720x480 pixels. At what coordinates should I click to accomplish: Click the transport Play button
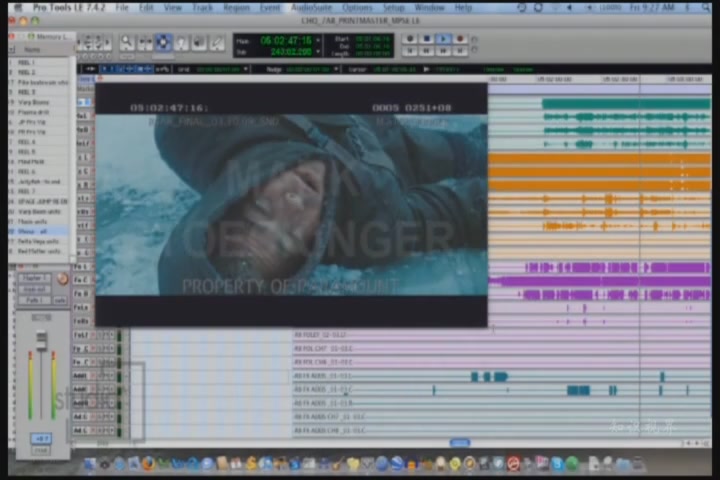443,39
